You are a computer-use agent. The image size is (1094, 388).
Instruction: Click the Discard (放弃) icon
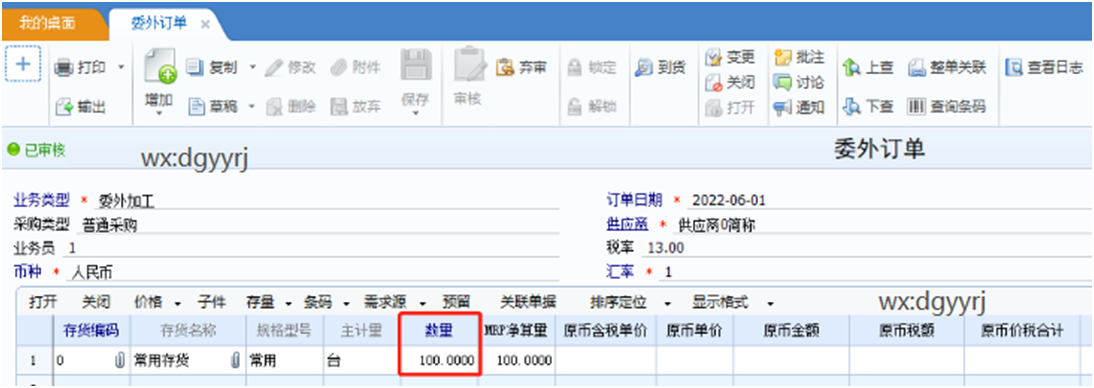point(338,107)
